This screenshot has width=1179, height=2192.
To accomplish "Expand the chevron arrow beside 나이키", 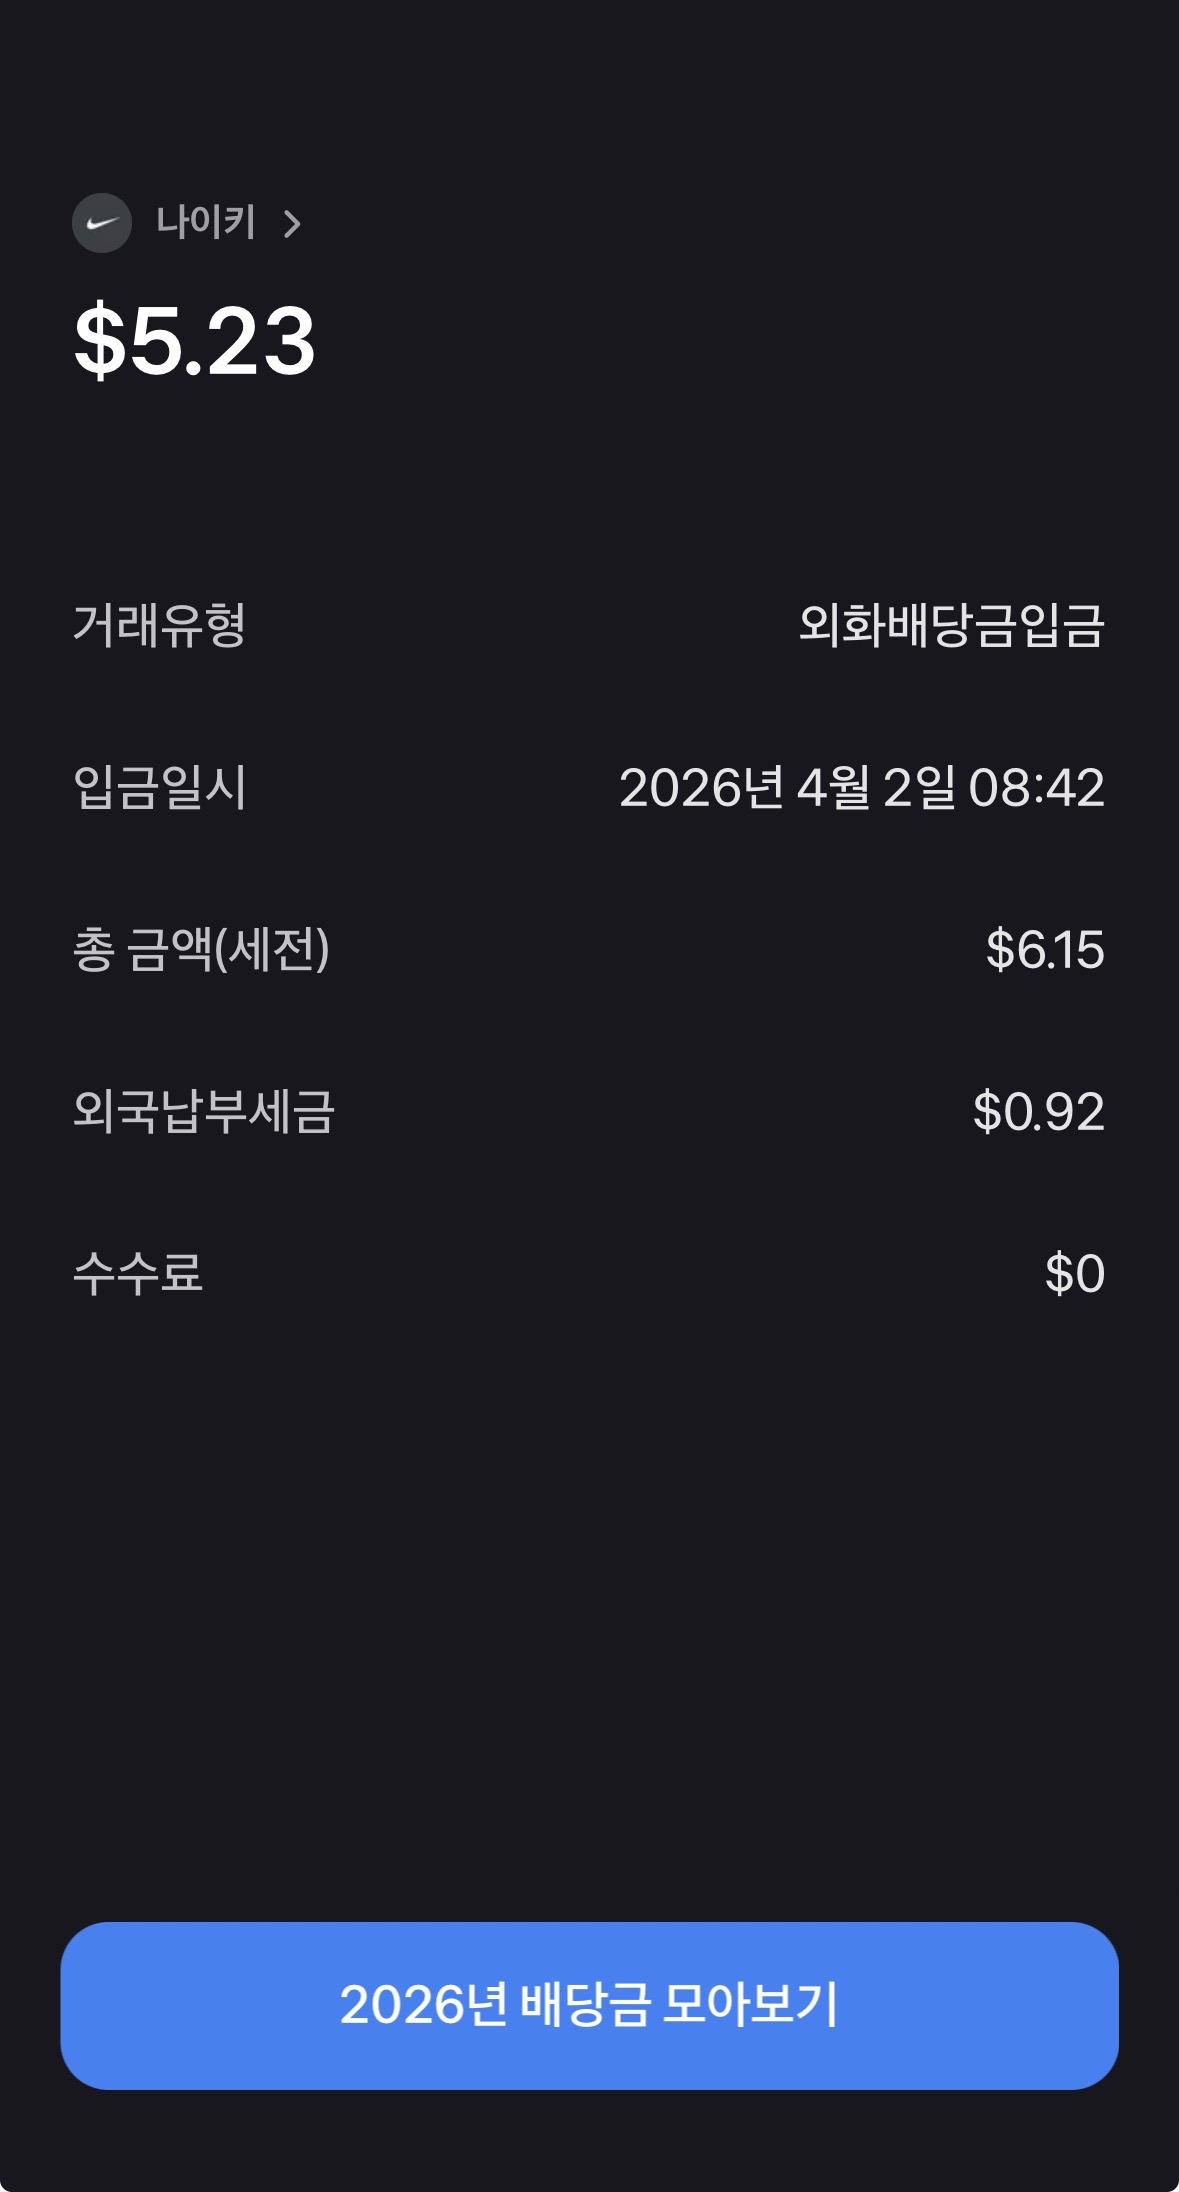I will [292, 224].
